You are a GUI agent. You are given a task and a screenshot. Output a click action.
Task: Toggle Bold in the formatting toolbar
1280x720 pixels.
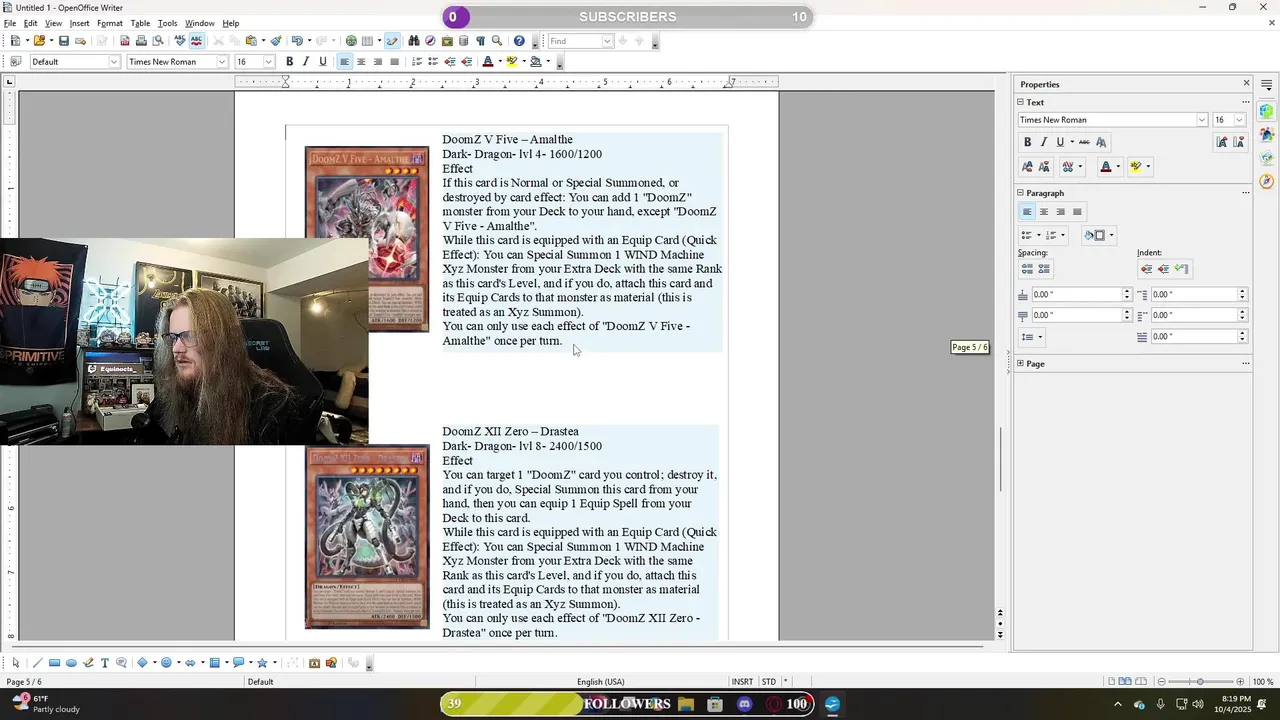(289, 62)
